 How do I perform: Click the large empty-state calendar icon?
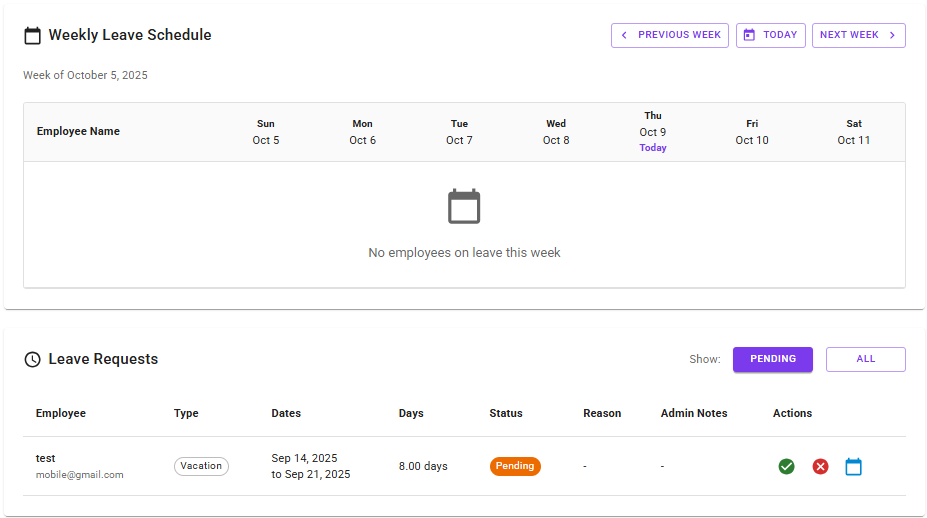[464, 207]
